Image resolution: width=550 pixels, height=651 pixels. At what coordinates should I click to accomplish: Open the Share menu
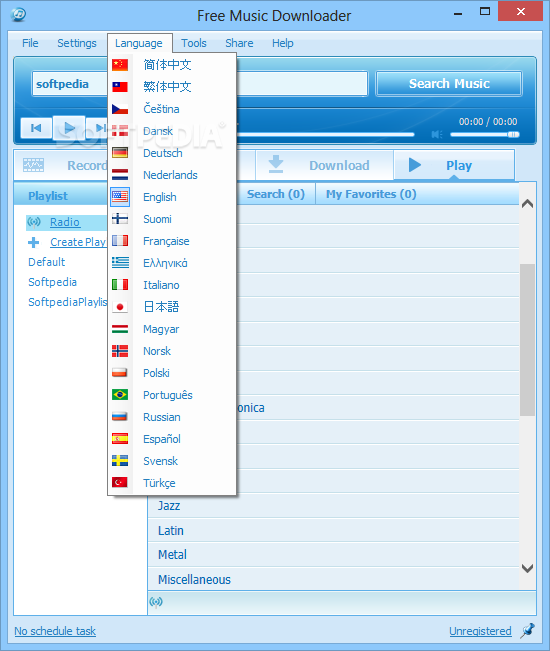point(239,43)
